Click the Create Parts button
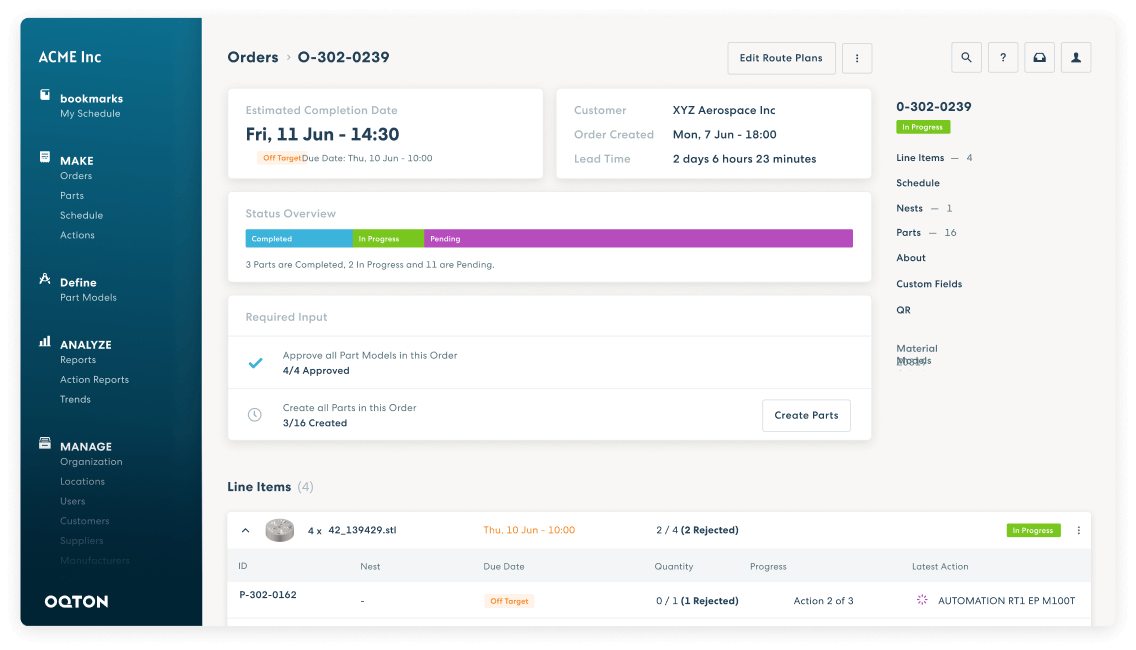This screenshot has height=650, width=1136. [806, 415]
